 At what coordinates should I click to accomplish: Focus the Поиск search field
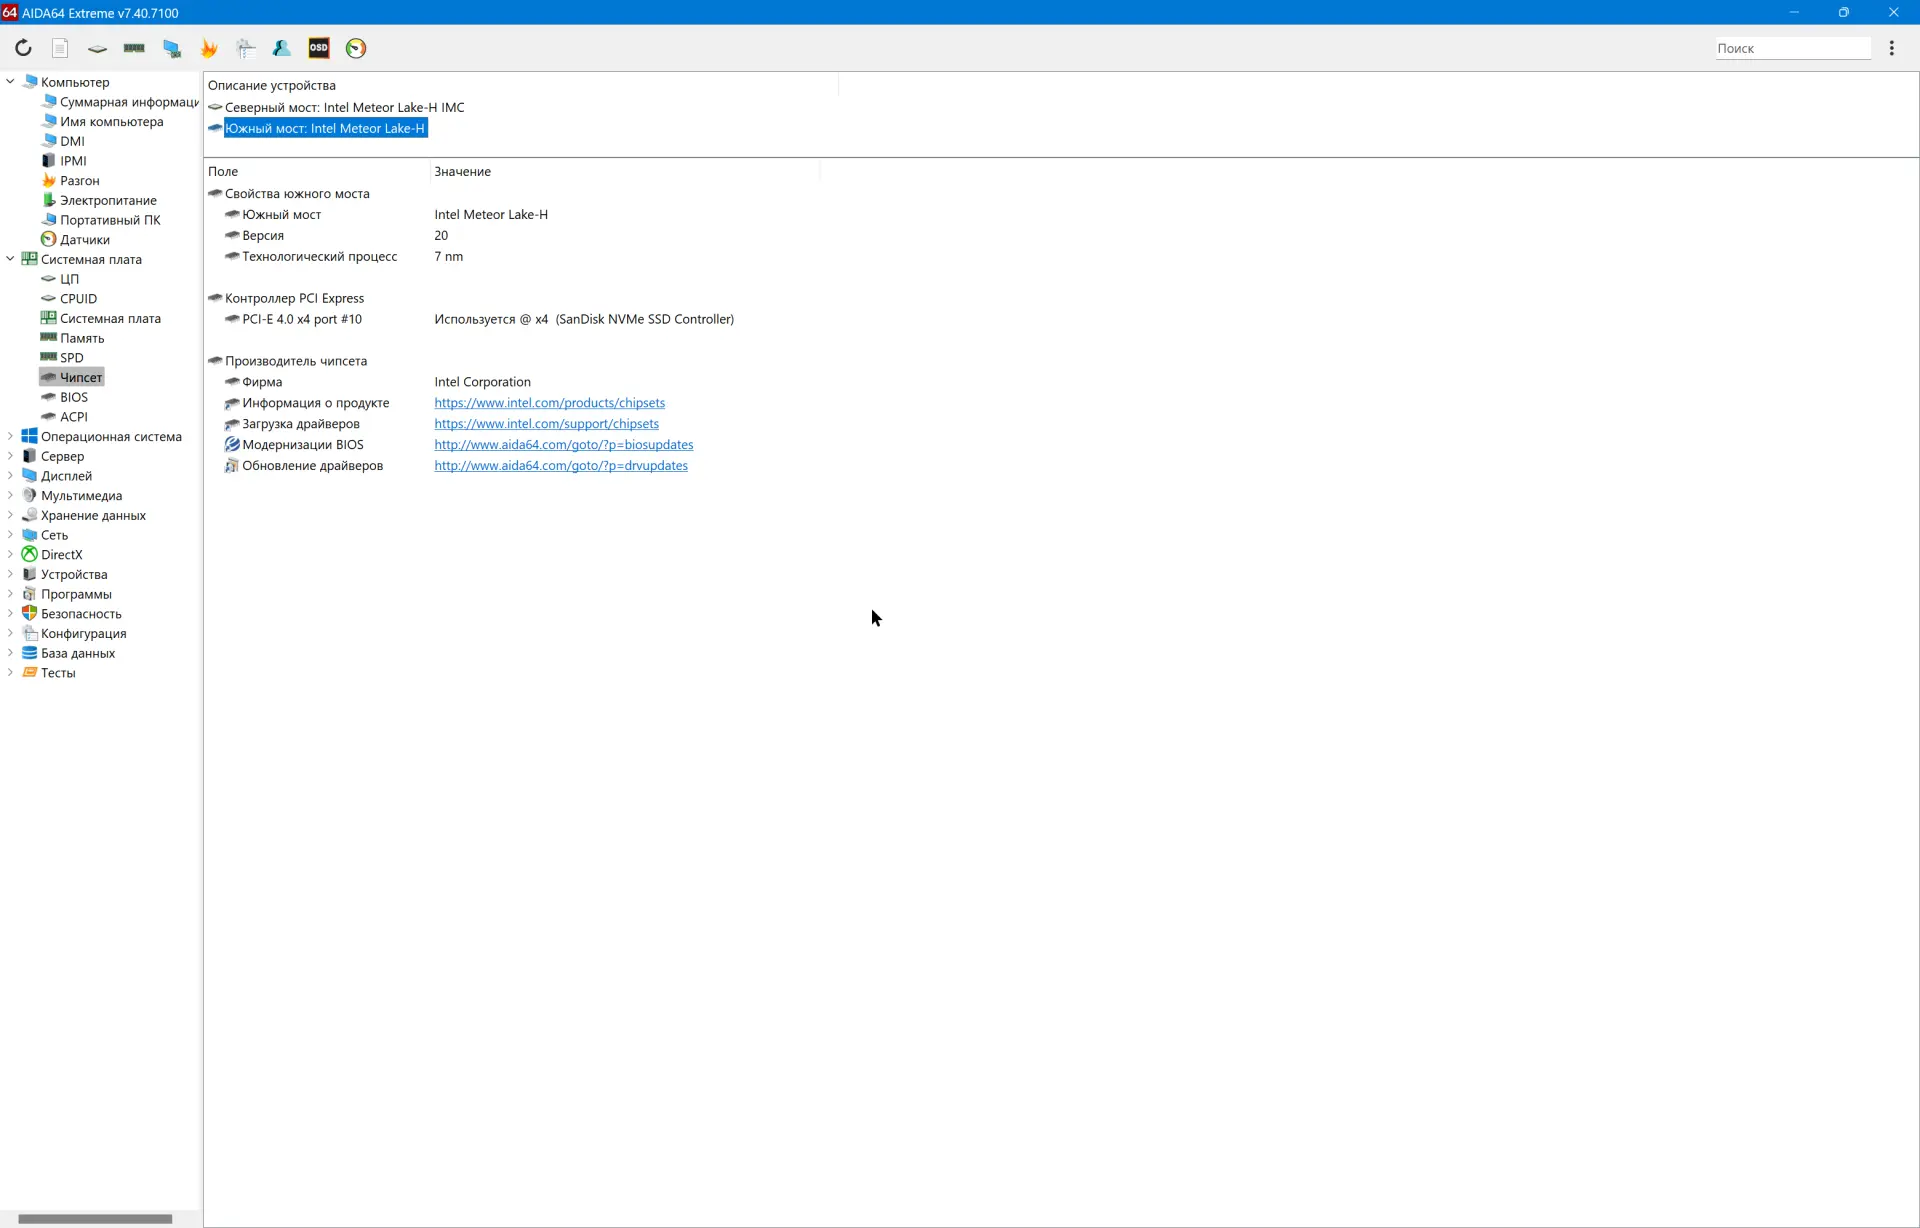pos(1793,48)
